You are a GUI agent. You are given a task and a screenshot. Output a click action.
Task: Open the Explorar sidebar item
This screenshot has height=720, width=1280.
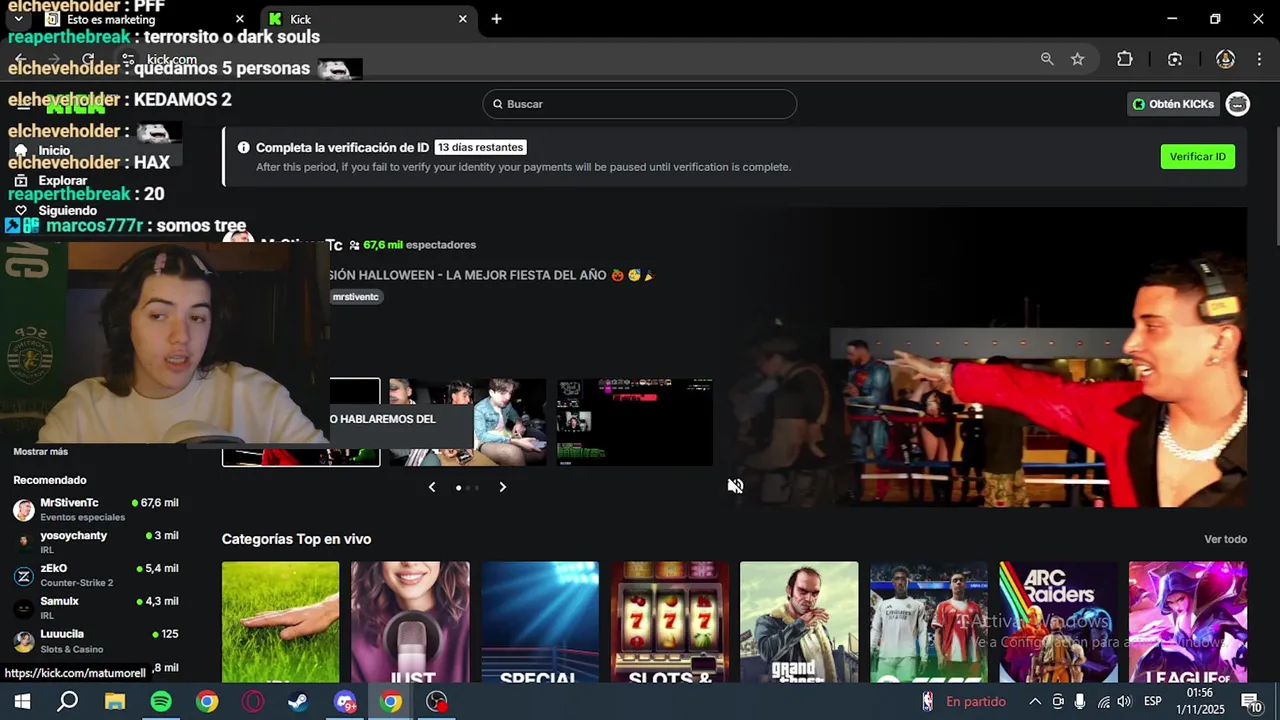tap(62, 181)
